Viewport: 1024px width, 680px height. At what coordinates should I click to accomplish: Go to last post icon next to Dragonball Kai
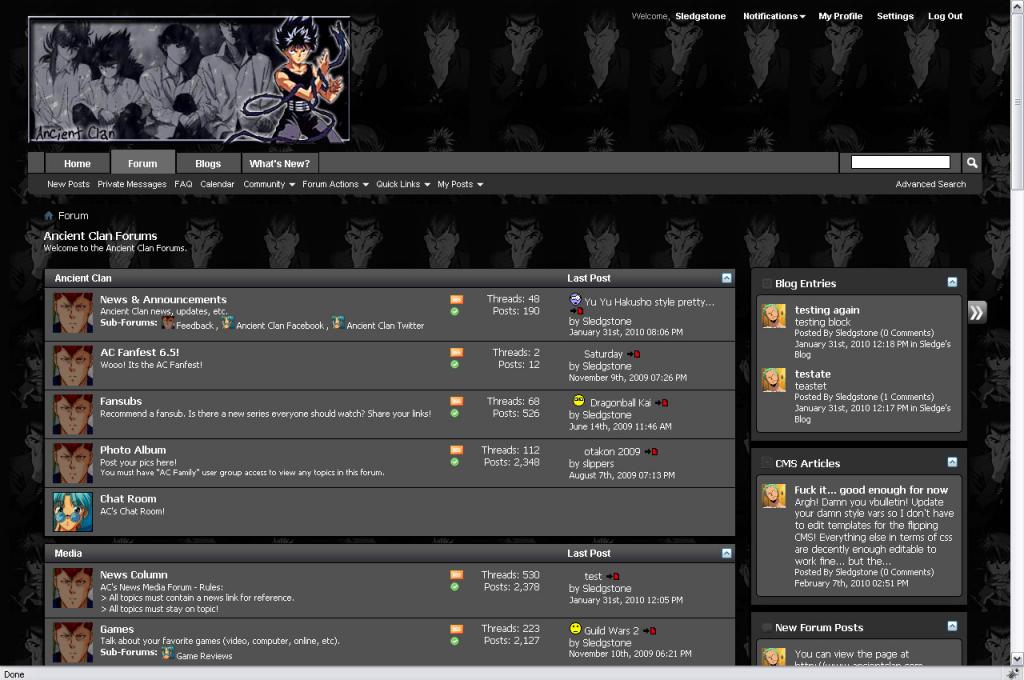[662, 403]
